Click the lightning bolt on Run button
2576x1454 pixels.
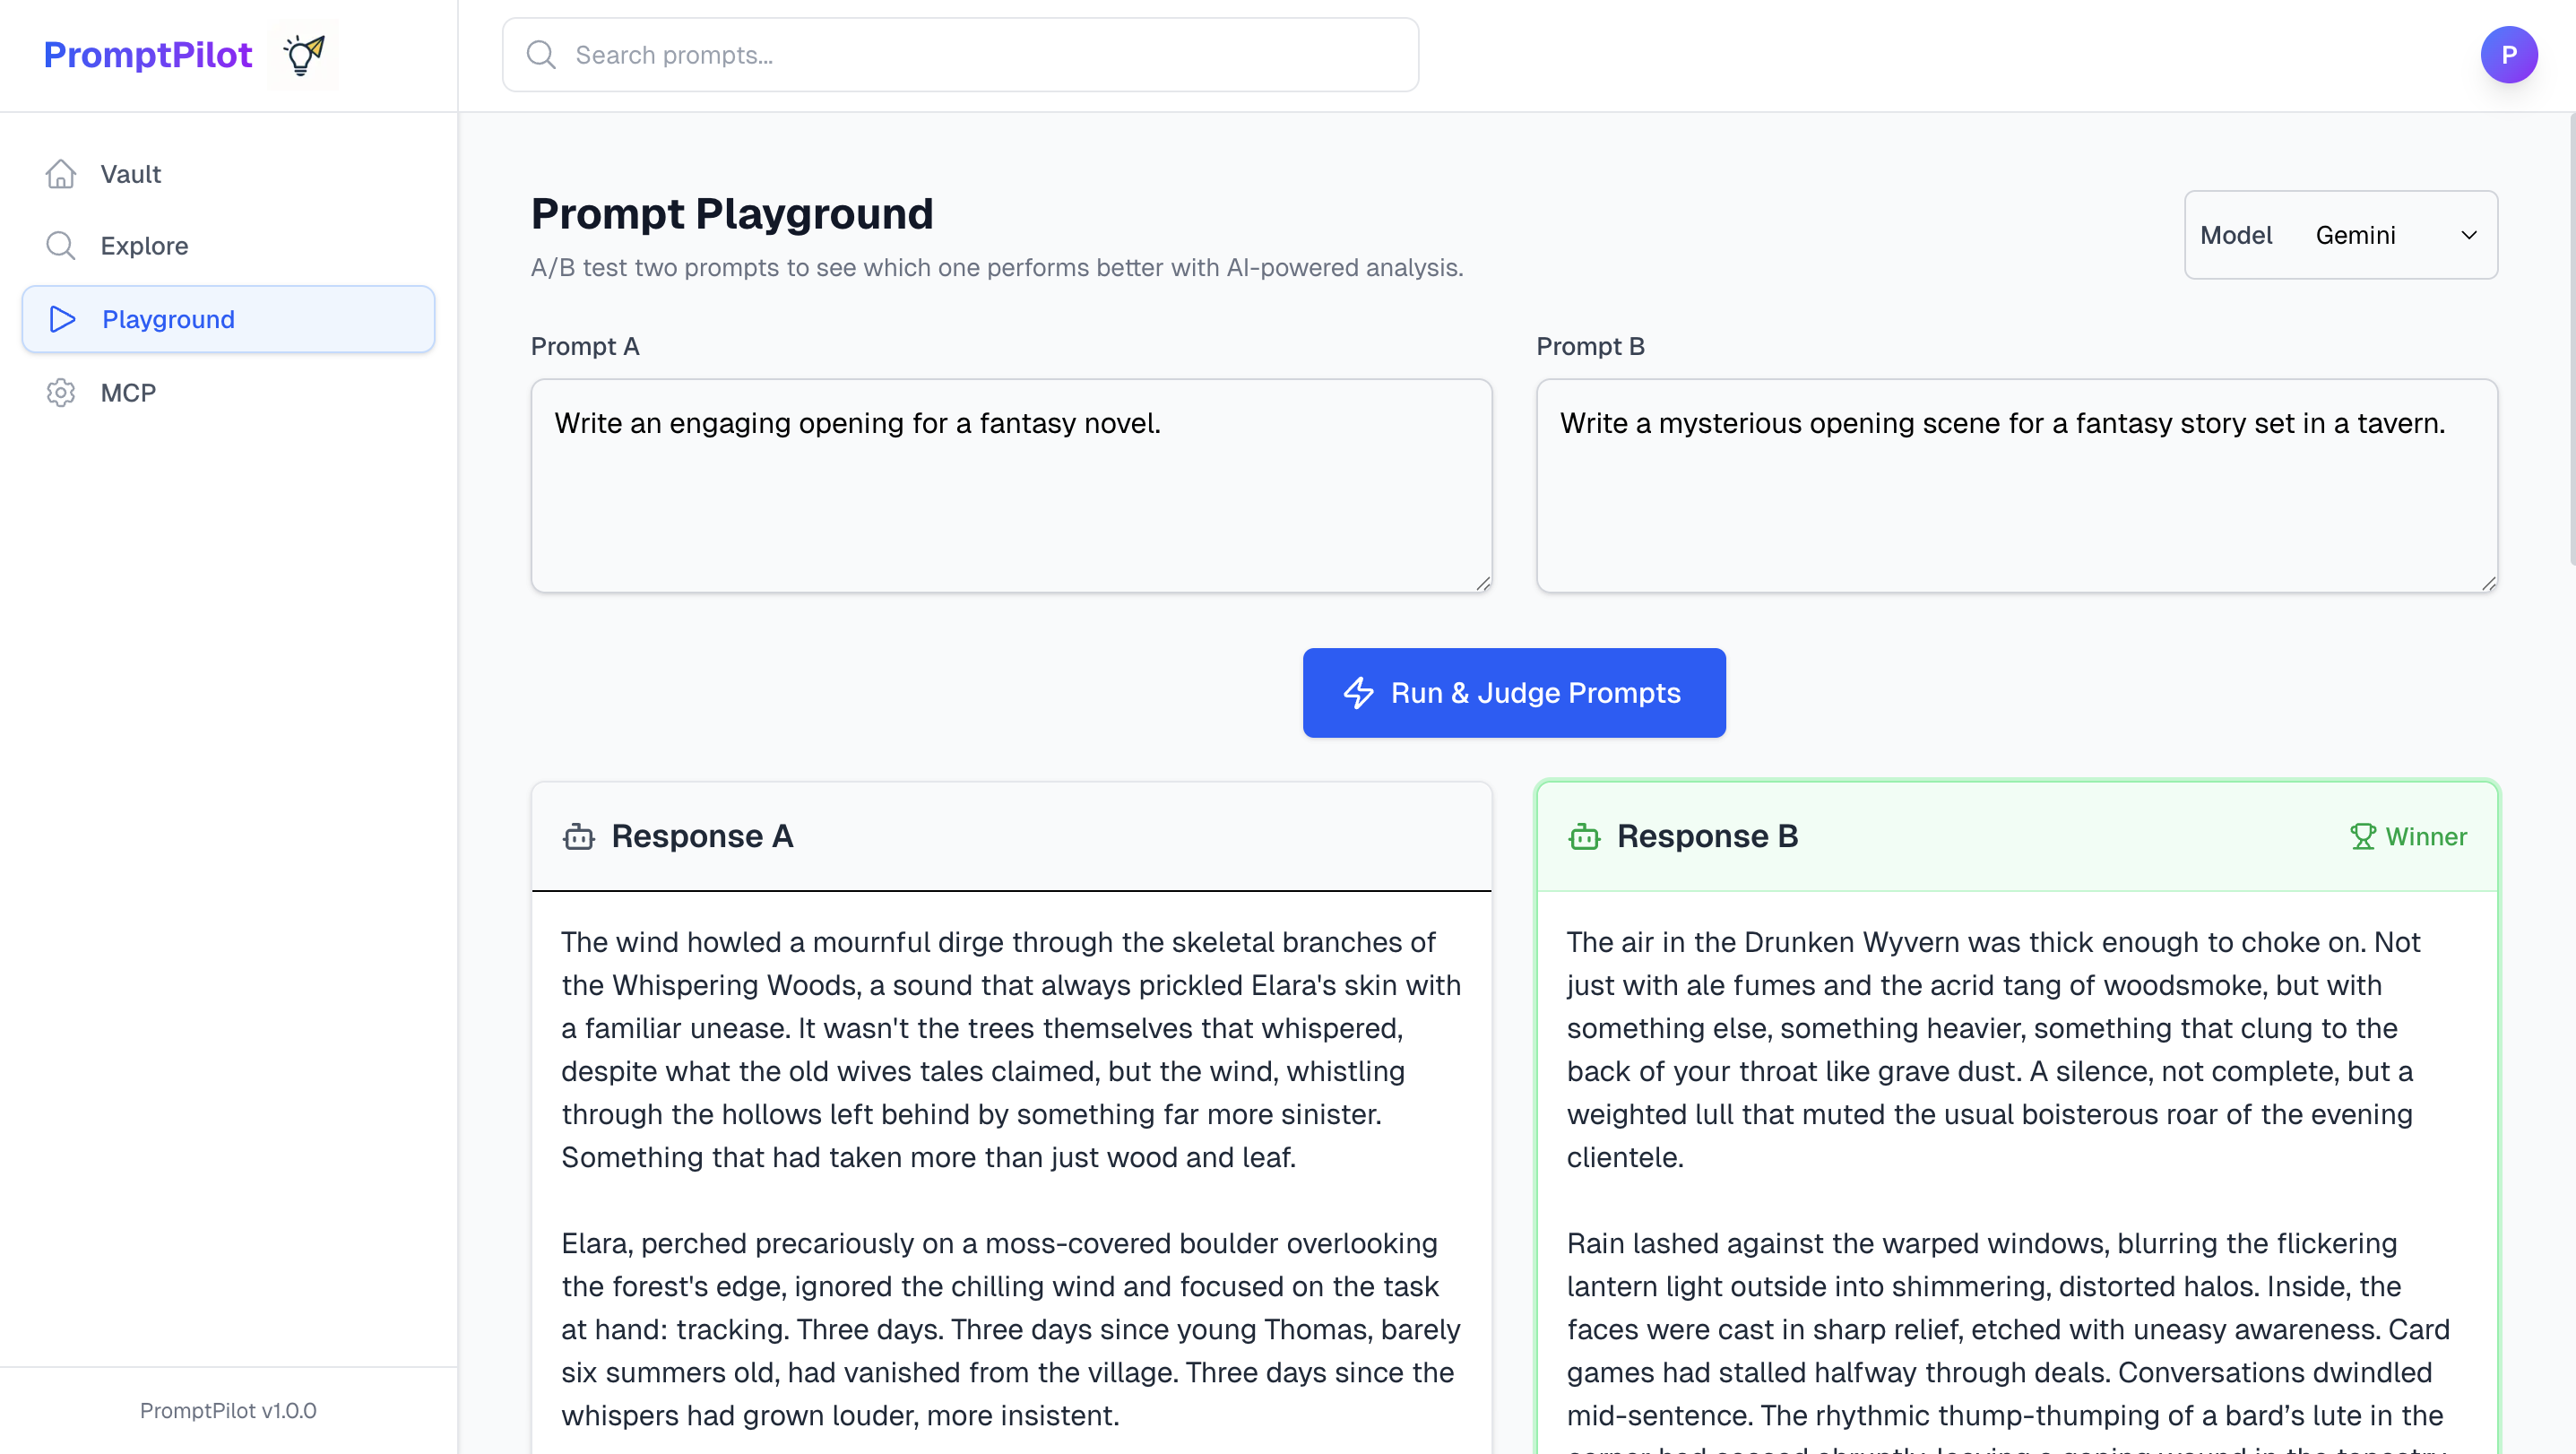point(1359,692)
